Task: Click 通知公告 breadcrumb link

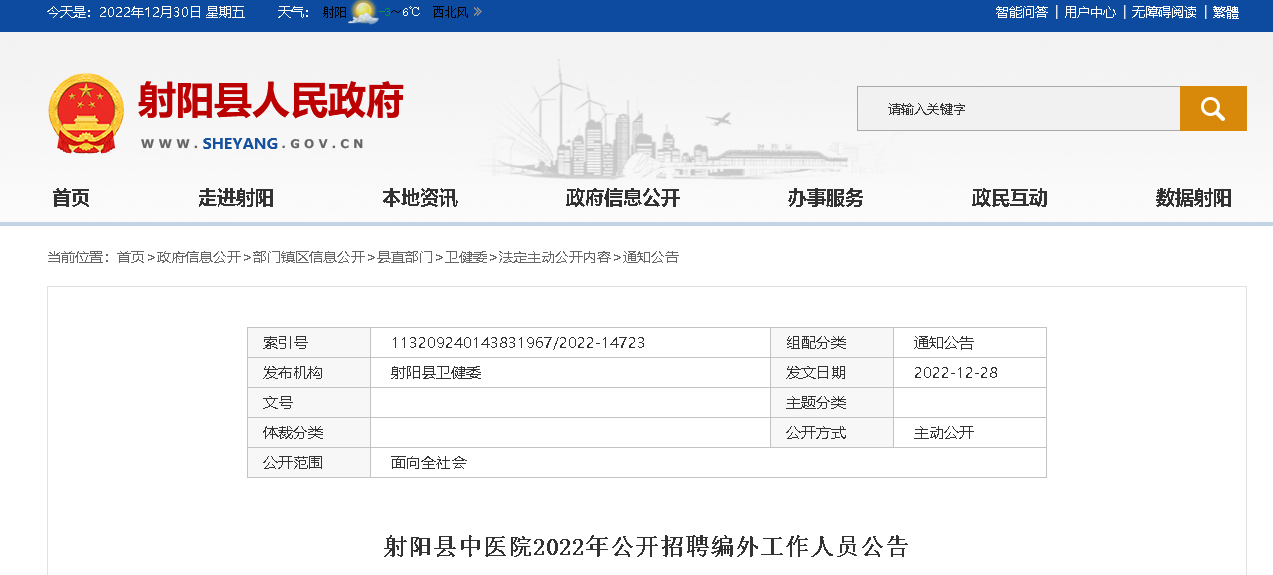Action: 651,257
